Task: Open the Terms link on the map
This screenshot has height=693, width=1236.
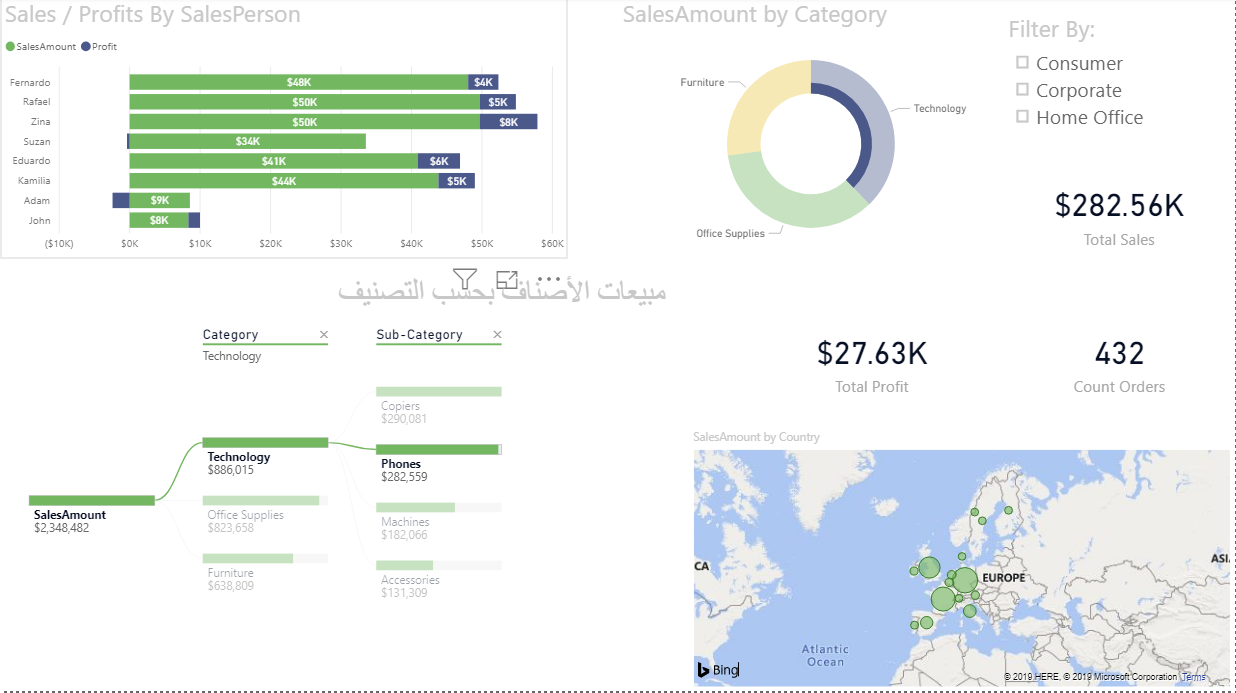Action: (1194, 677)
